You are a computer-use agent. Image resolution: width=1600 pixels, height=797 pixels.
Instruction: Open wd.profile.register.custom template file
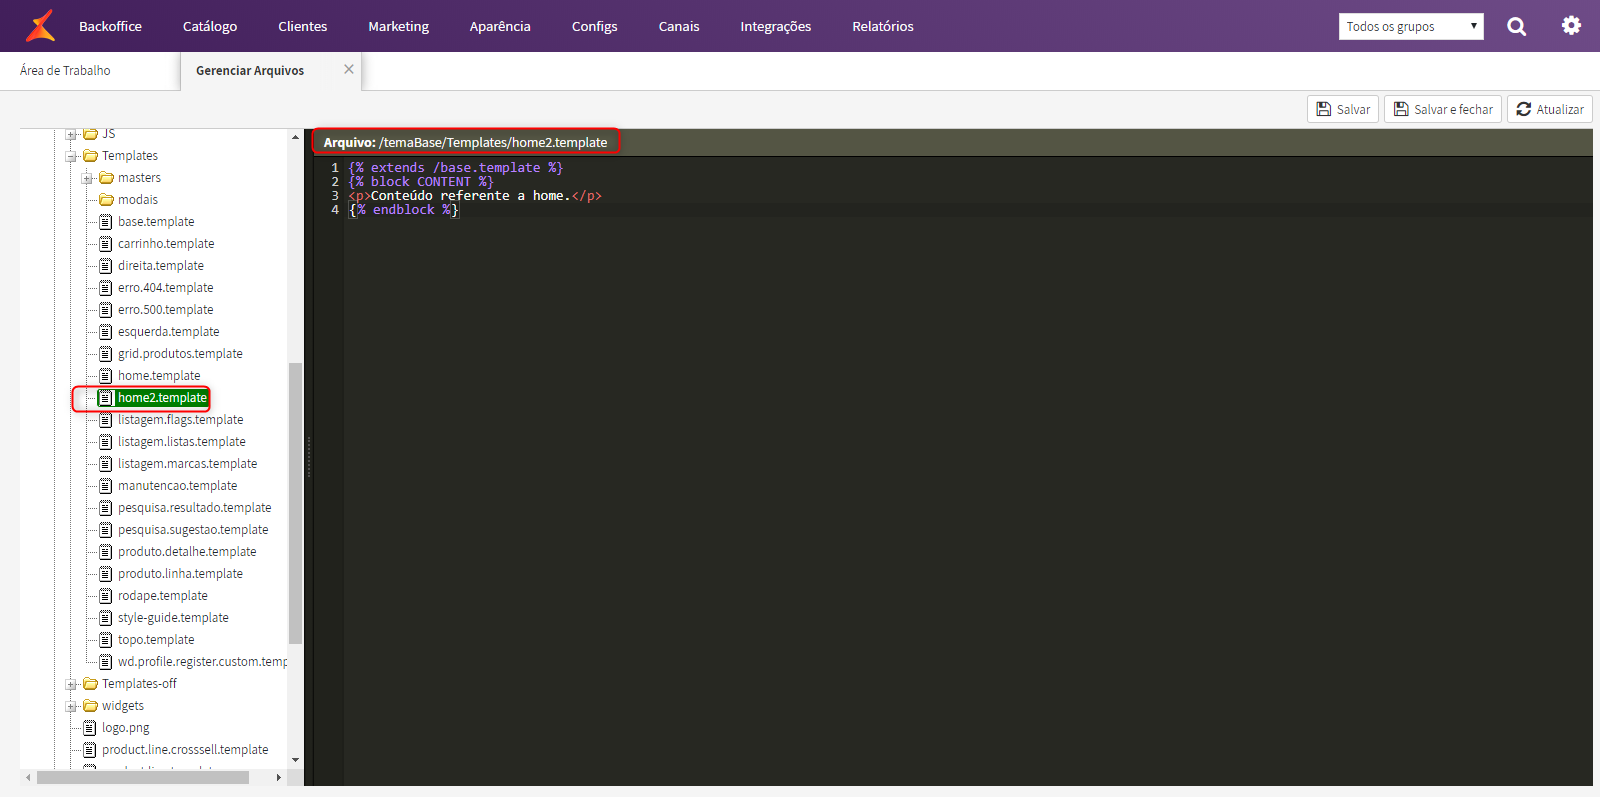point(202,662)
